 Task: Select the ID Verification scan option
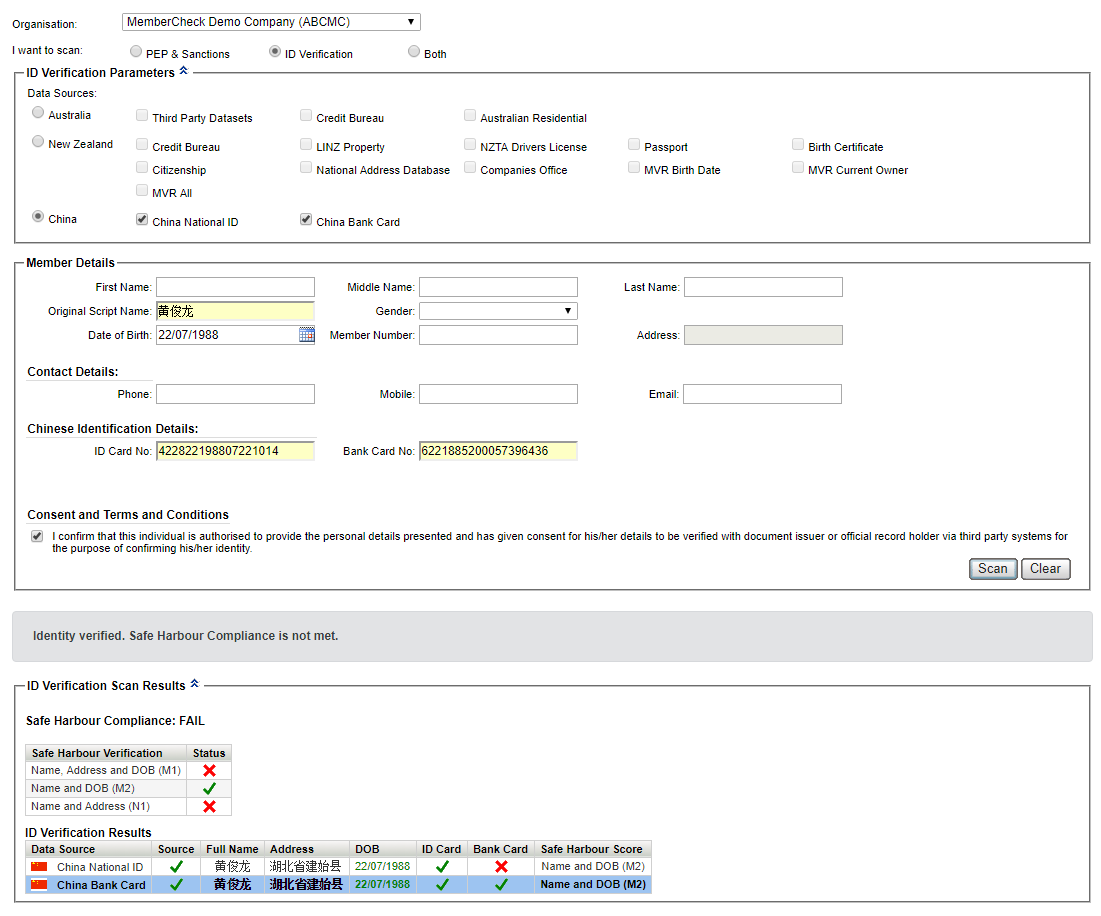pos(275,51)
